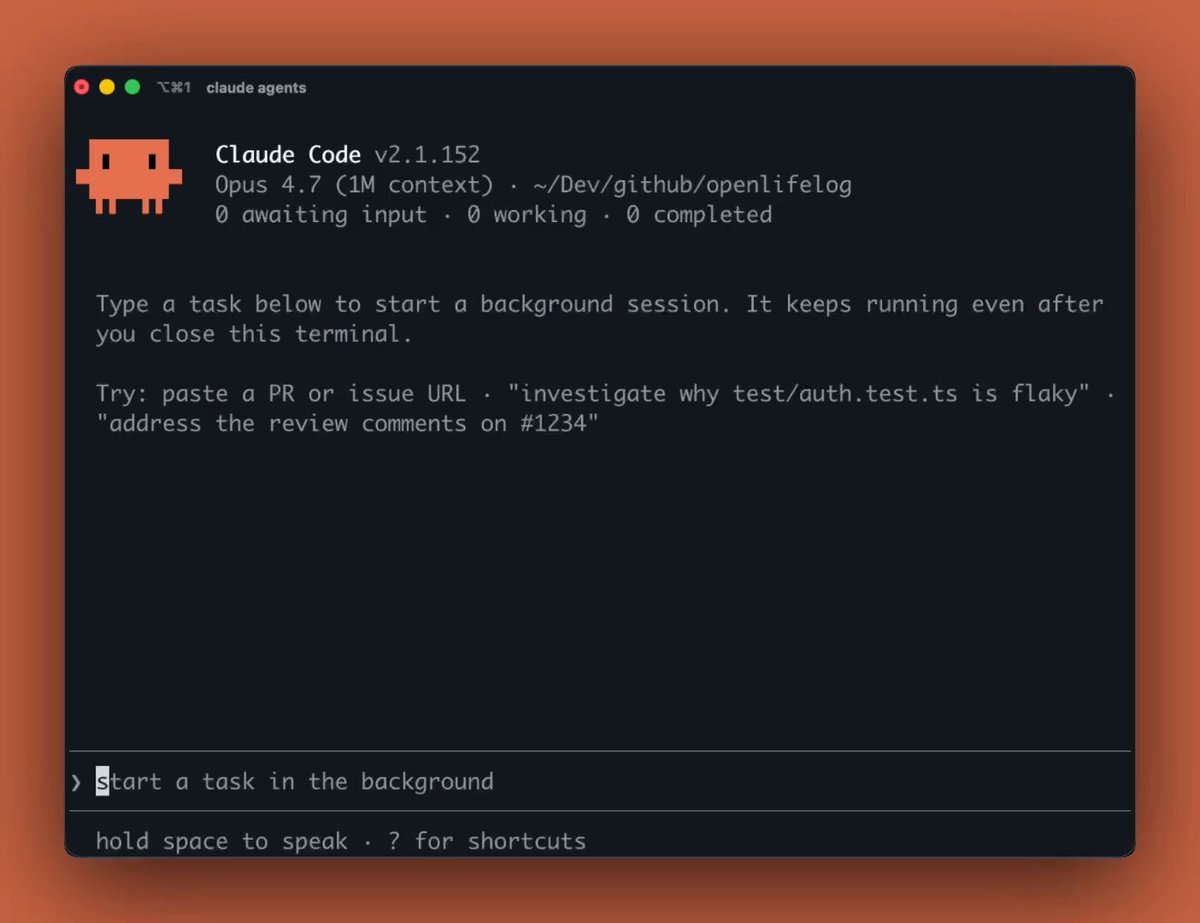Click the yellow minimize window button

pyautogui.click(x=107, y=87)
